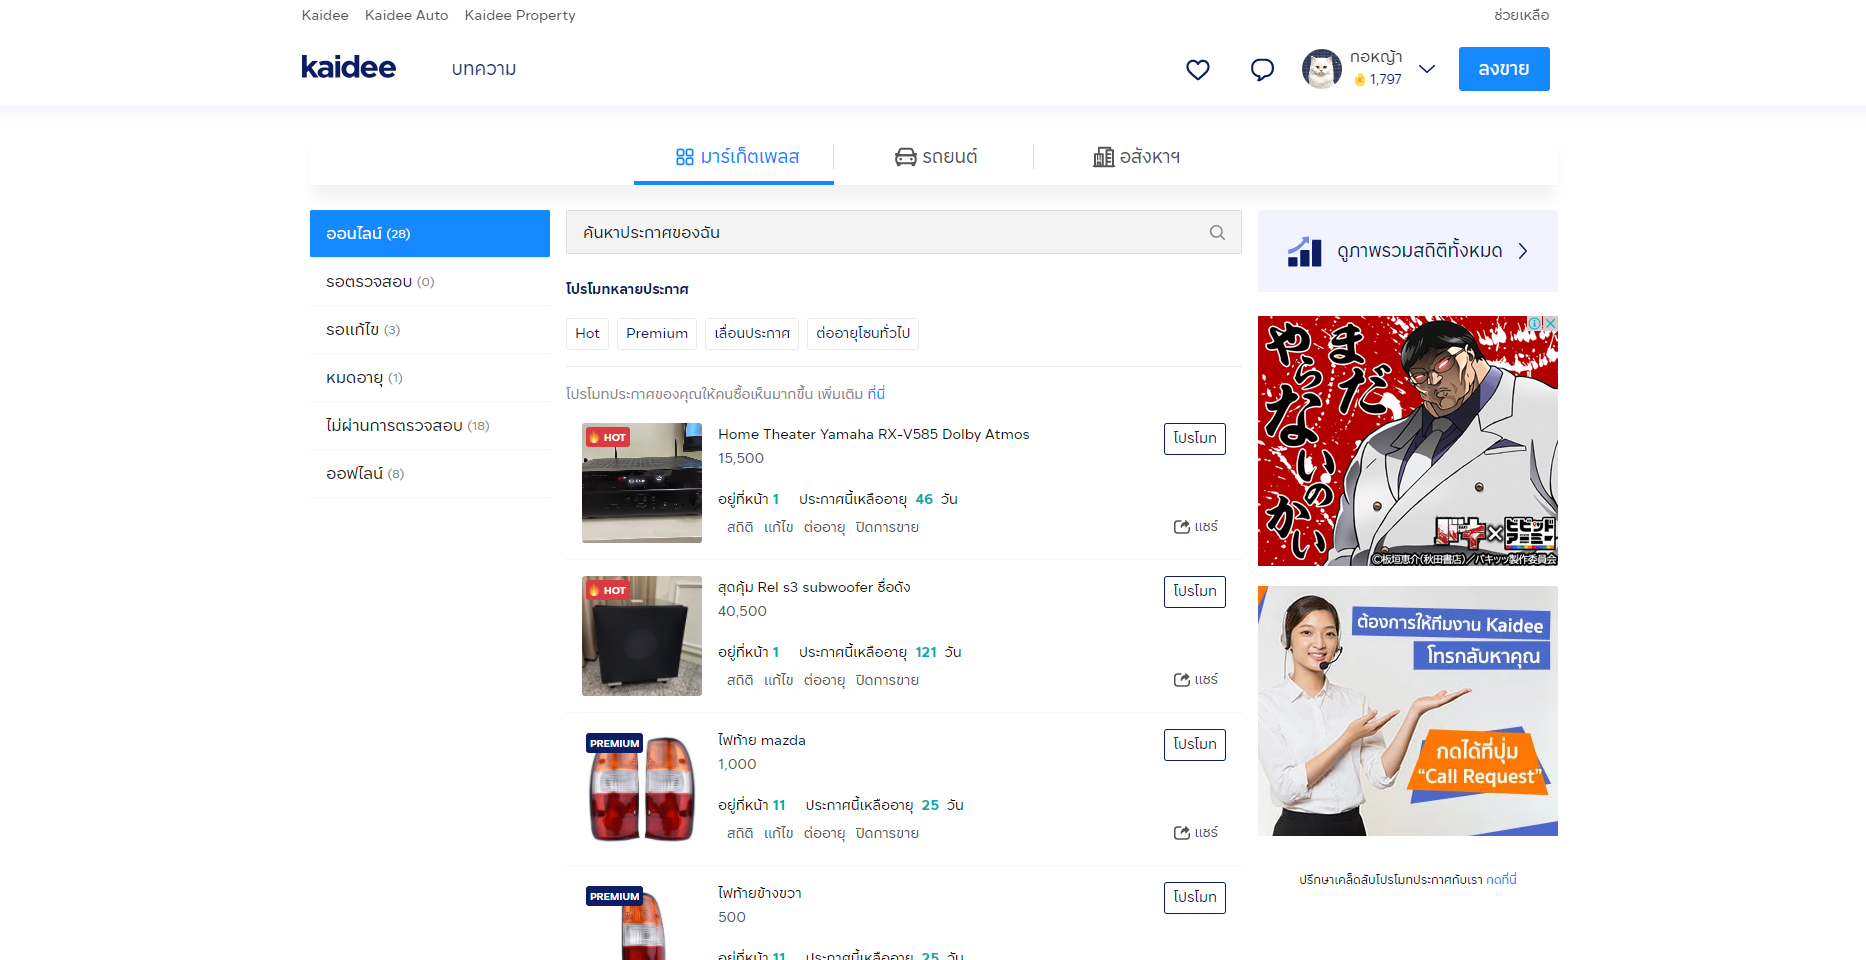Click the Kaidee logo
The height and width of the screenshot is (960, 1866).
(x=348, y=67)
